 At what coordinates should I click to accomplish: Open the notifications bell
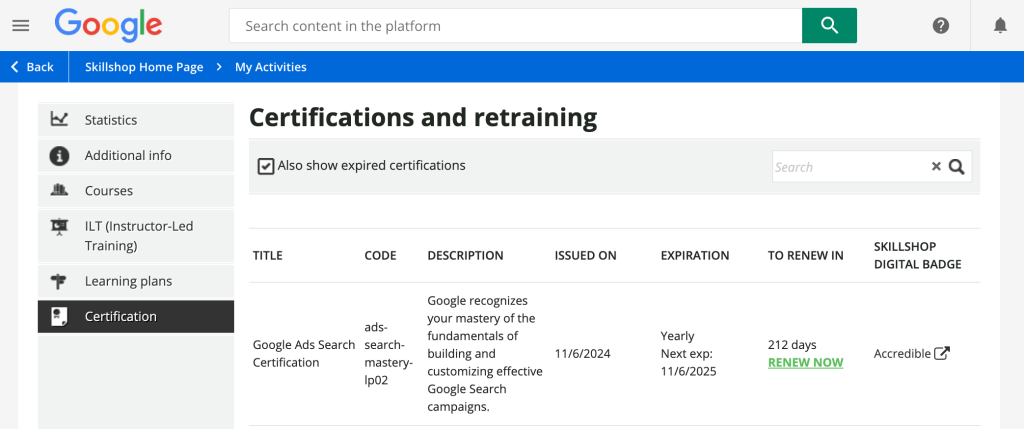(1000, 25)
